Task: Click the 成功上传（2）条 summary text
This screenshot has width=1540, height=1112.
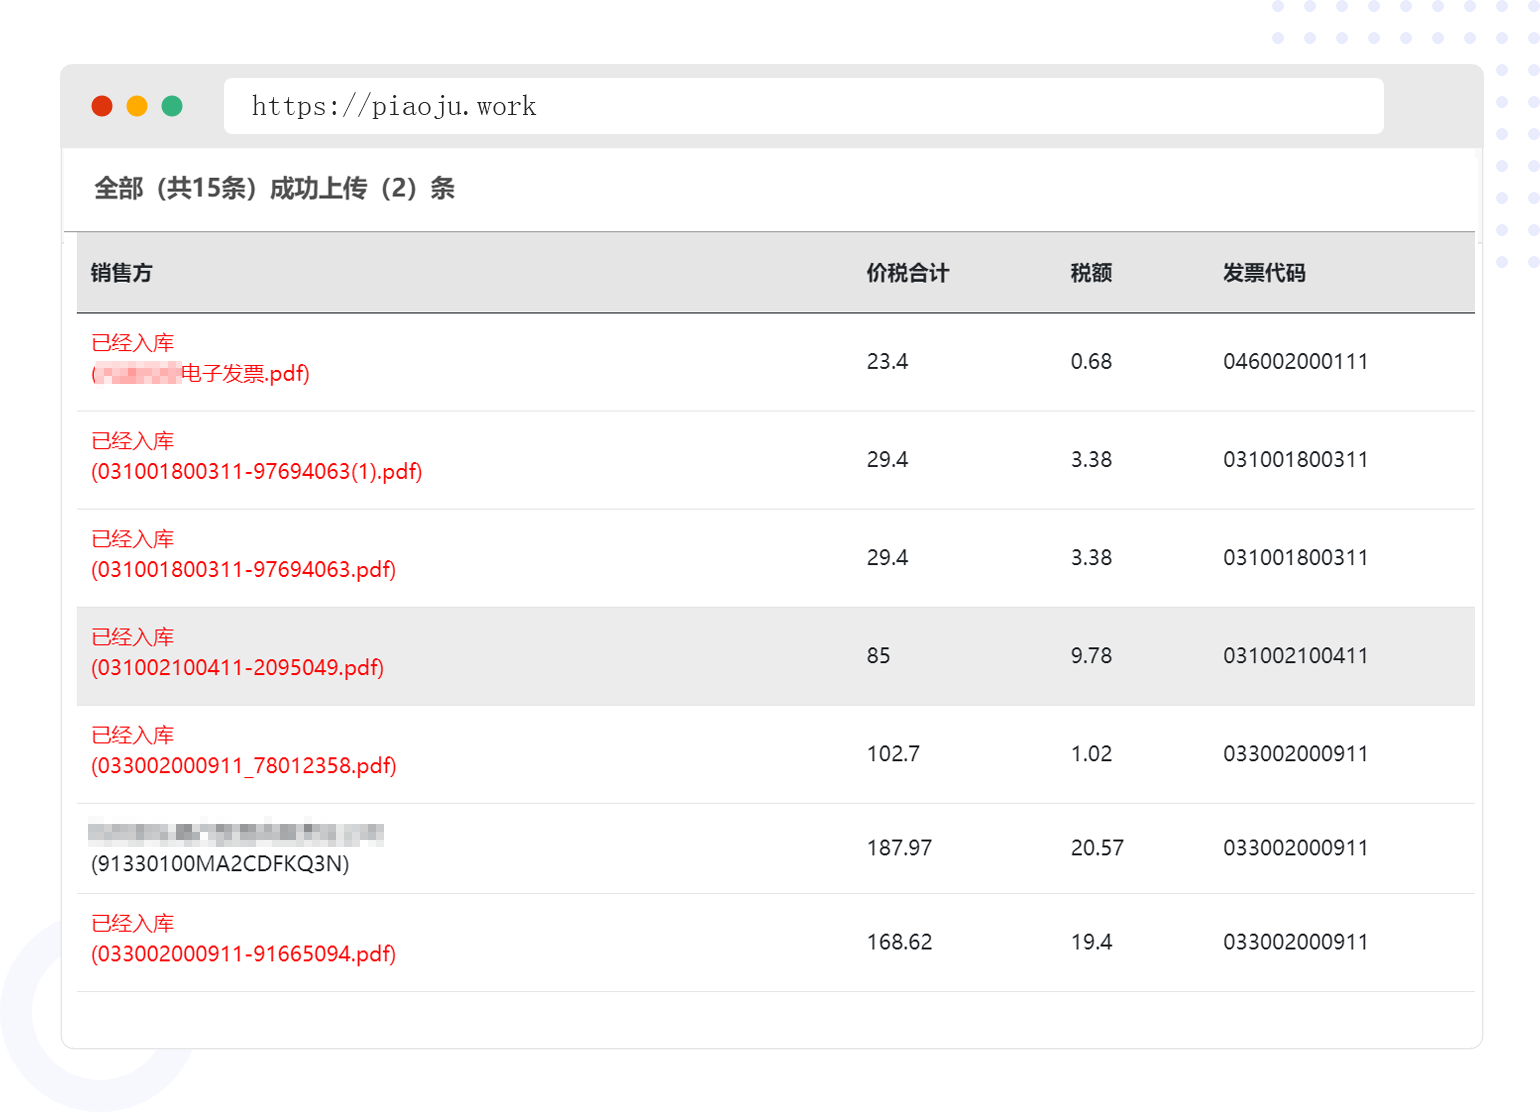Action: pyautogui.click(x=362, y=189)
